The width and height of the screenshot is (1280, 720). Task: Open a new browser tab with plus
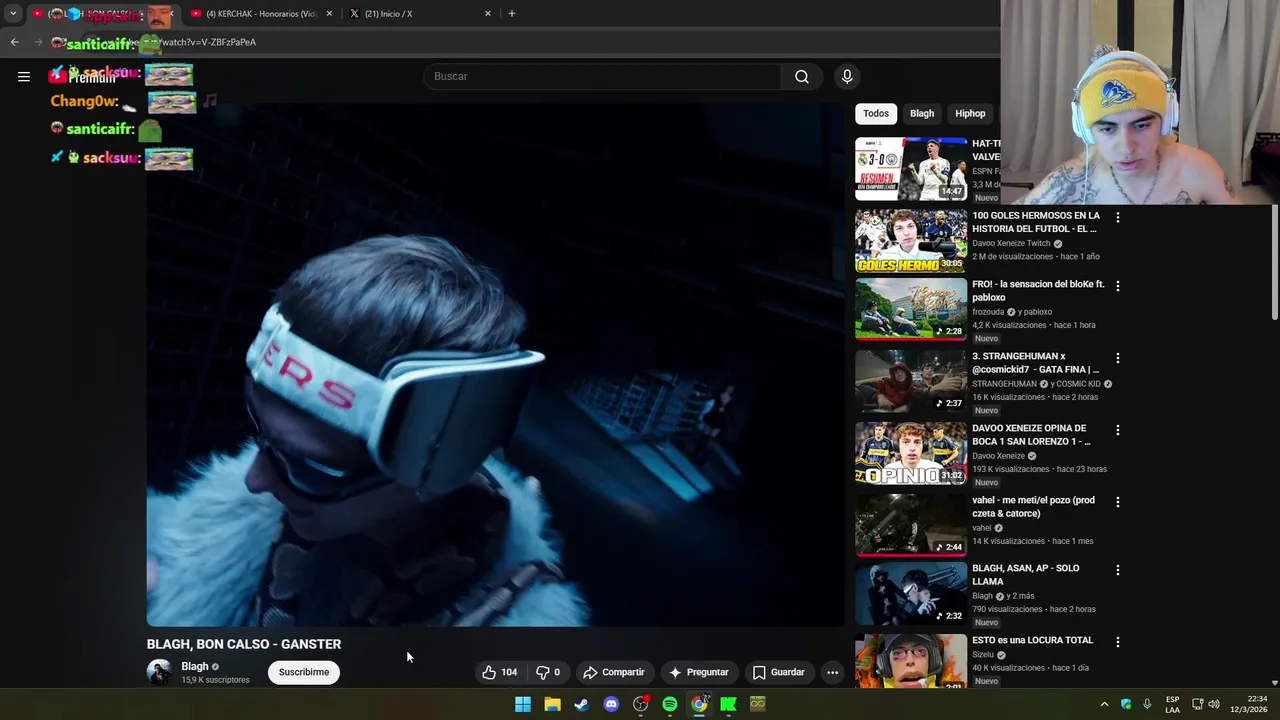[512, 14]
